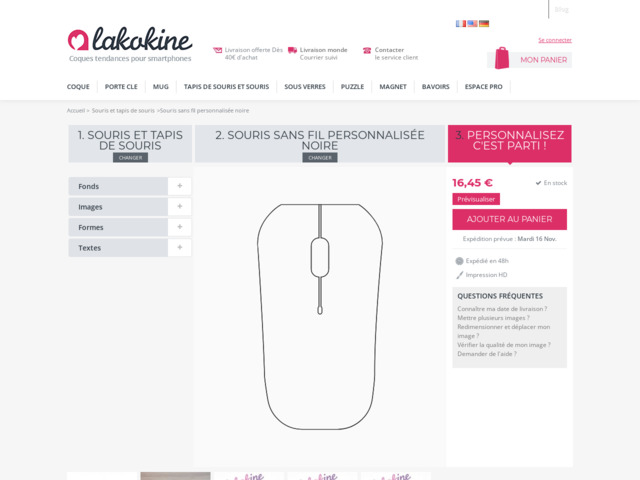Expand the Textes section plus button

click(180, 247)
